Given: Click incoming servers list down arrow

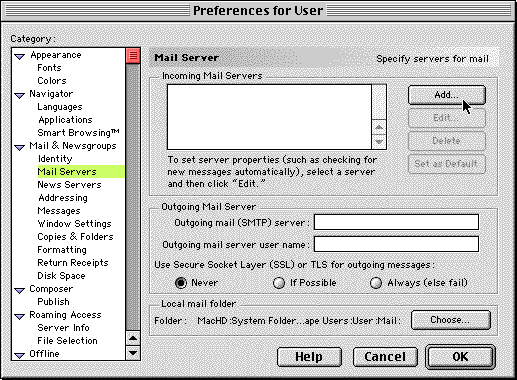Looking at the screenshot, I should 379,142.
